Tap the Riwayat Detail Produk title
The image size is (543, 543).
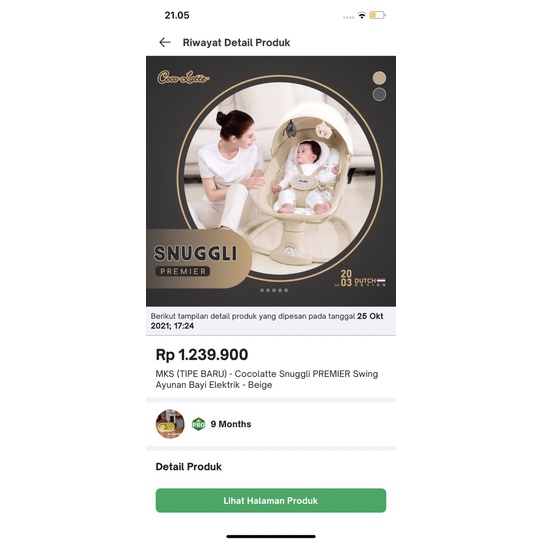coord(237,43)
